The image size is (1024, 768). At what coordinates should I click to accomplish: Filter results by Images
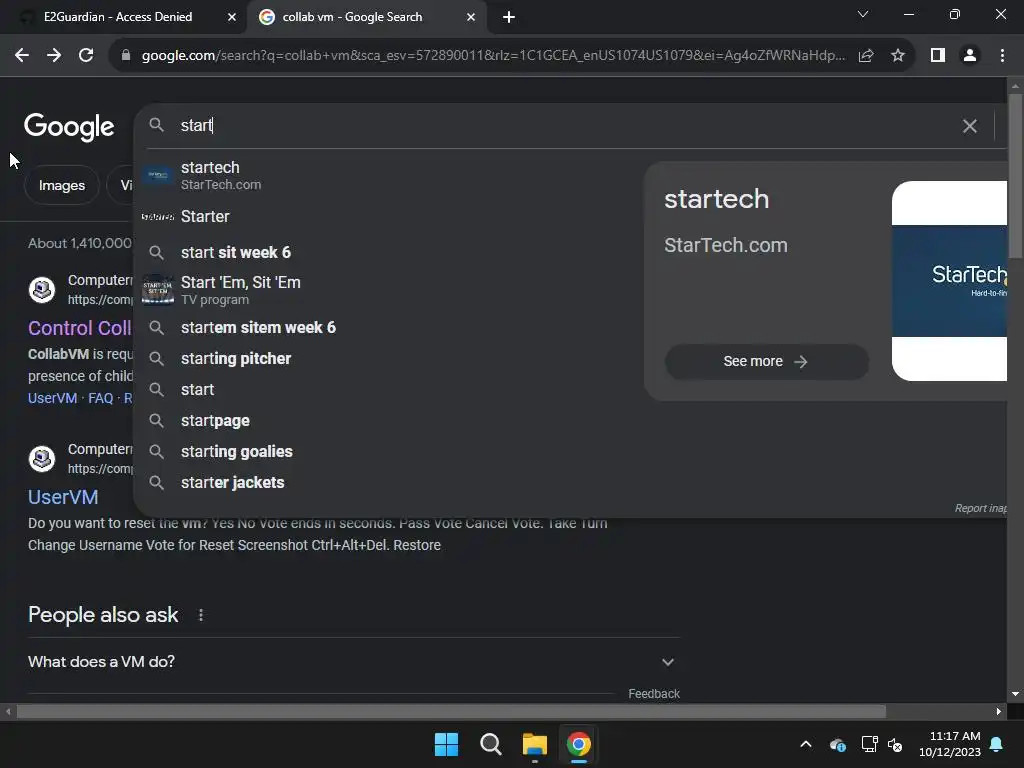62,185
